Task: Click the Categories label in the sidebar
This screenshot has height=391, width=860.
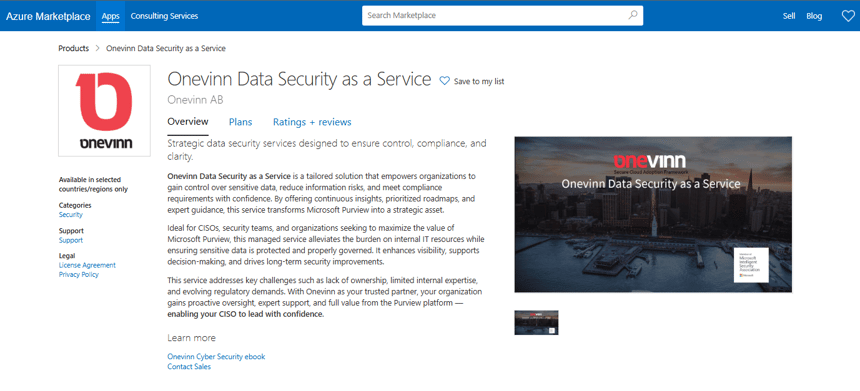Action: click(x=75, y=205)
